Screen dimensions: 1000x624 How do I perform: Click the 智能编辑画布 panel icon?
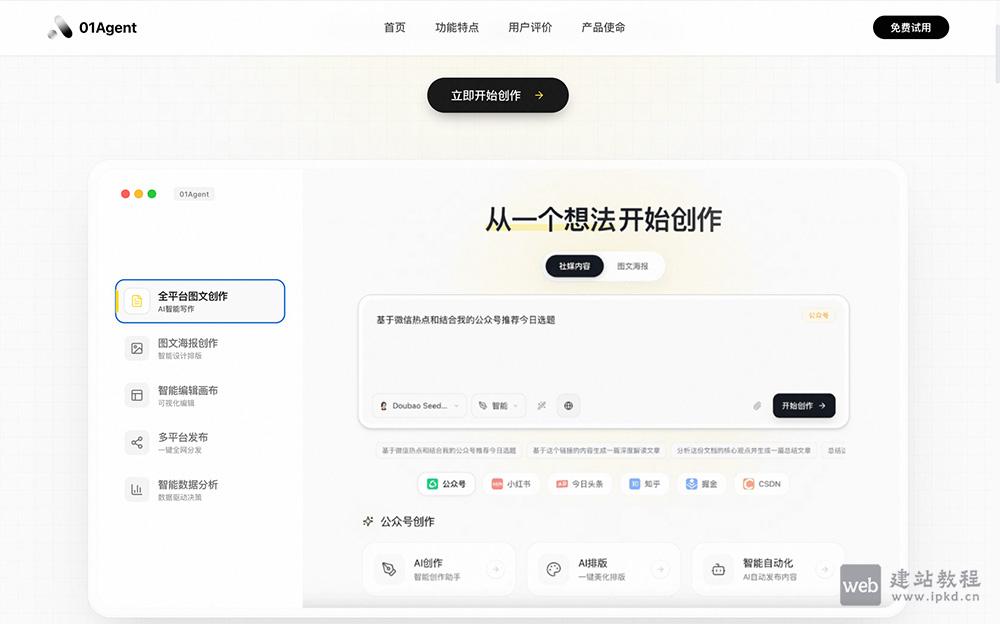[x=136, y=395]
